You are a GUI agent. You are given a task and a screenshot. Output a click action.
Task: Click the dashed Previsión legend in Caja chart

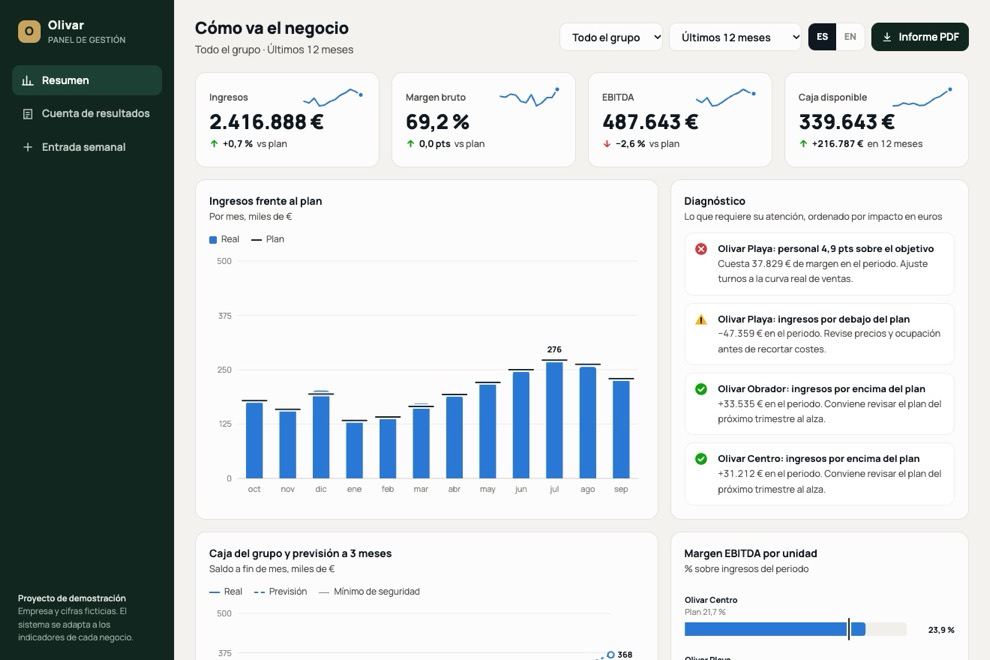tap(259, 592)
